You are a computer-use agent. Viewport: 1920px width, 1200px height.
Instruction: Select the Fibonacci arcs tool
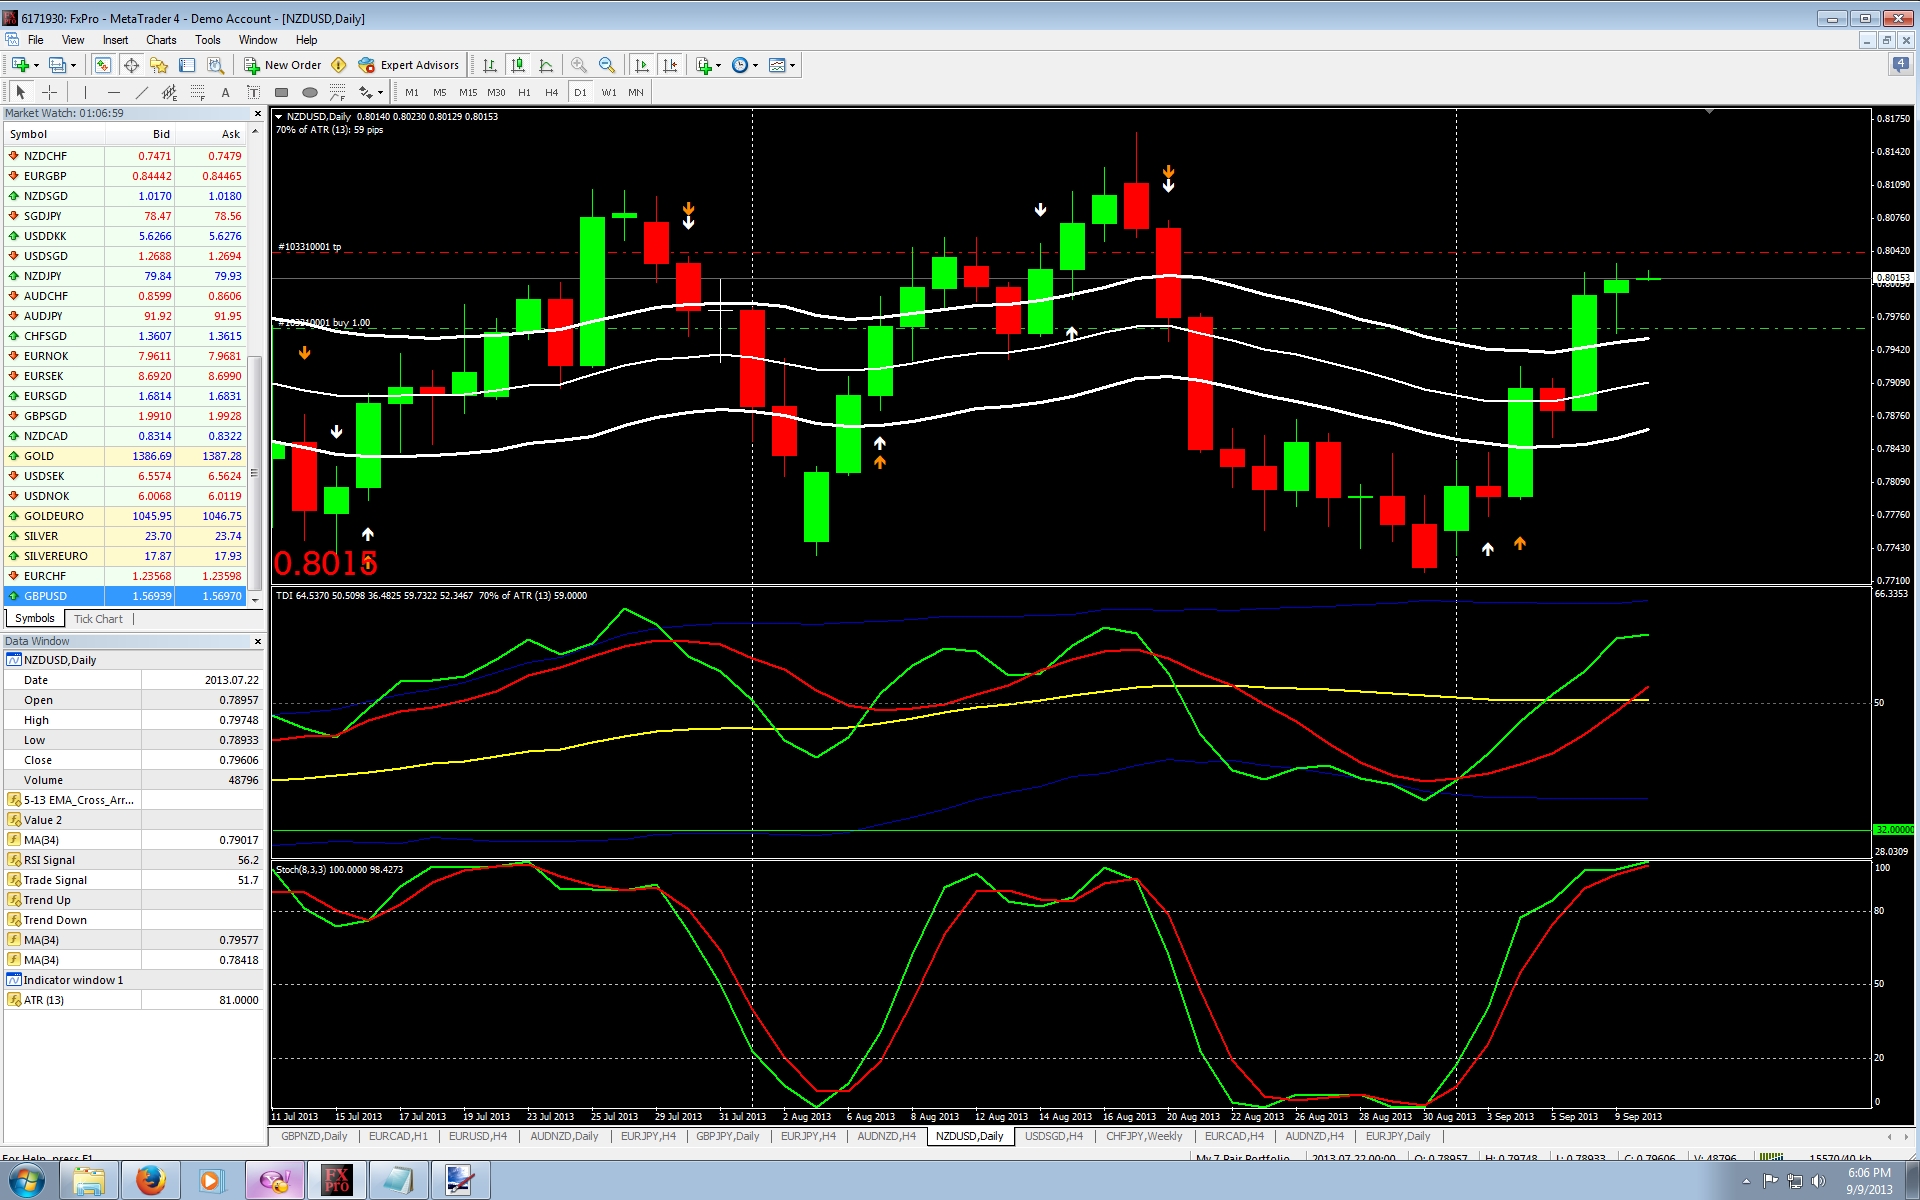pos(338,92)
